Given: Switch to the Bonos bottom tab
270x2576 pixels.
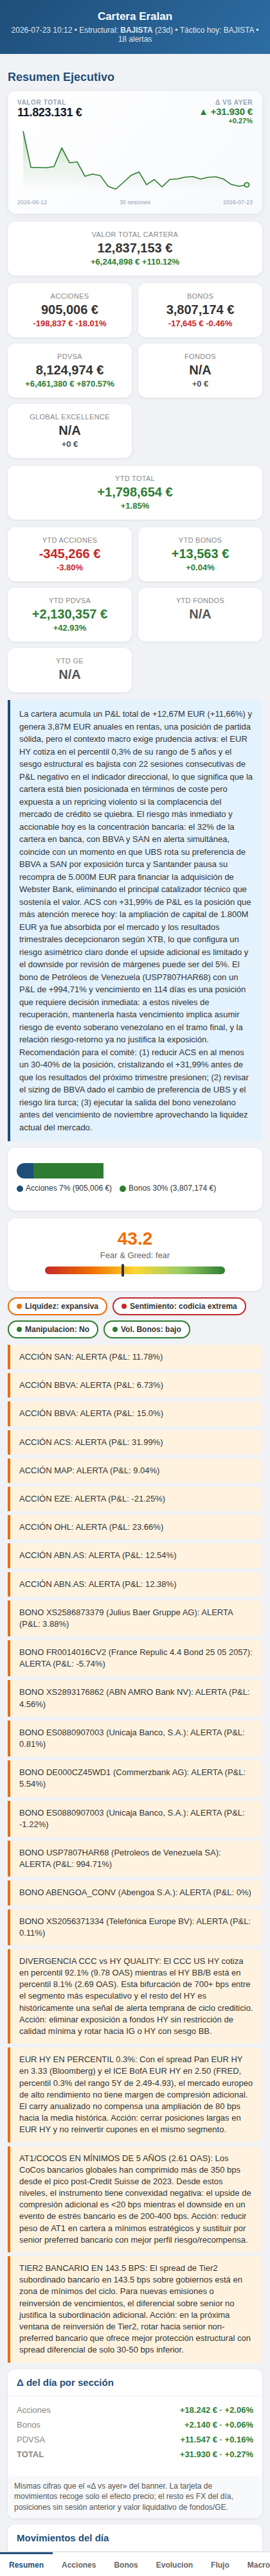Looking at the screenshot, I should [126, 2564].
